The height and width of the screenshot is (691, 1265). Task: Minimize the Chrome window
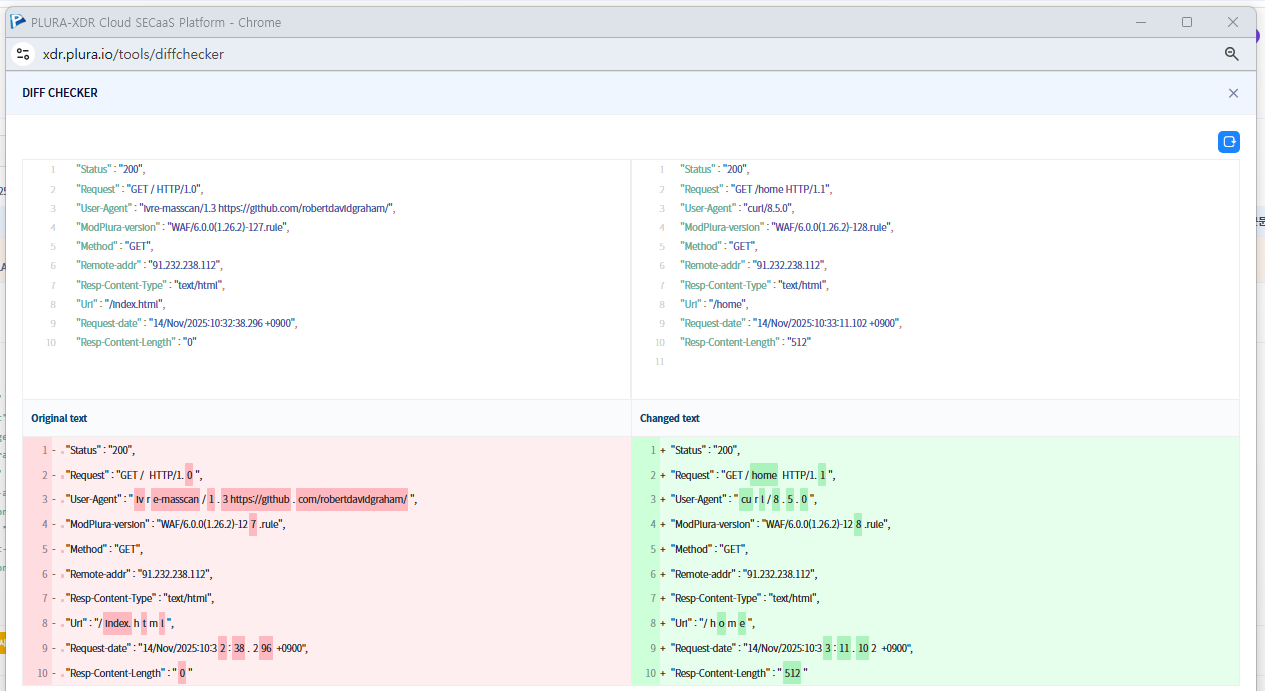coord(1141,22)
